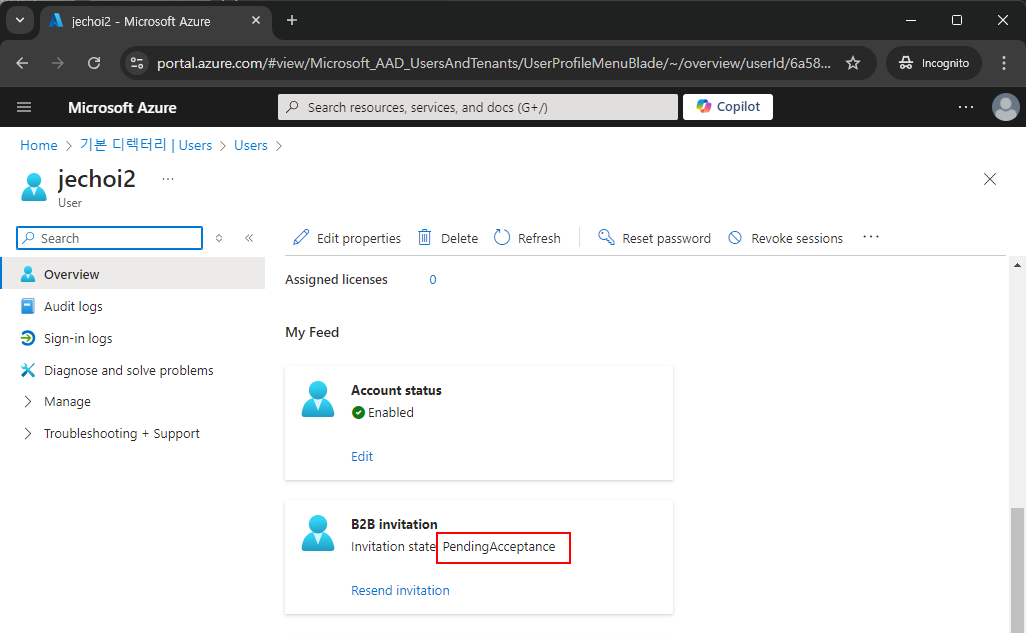Click Reset password in the toolbar
Image resolution: width=1026 pixels, height=633 pixels.
654,238
